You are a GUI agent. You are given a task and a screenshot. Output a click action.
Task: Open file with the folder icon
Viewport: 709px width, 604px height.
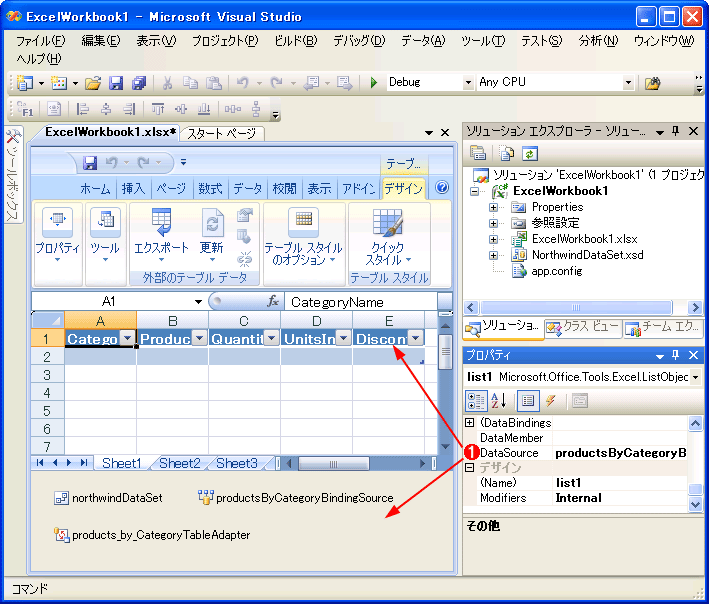coord(93,83)
